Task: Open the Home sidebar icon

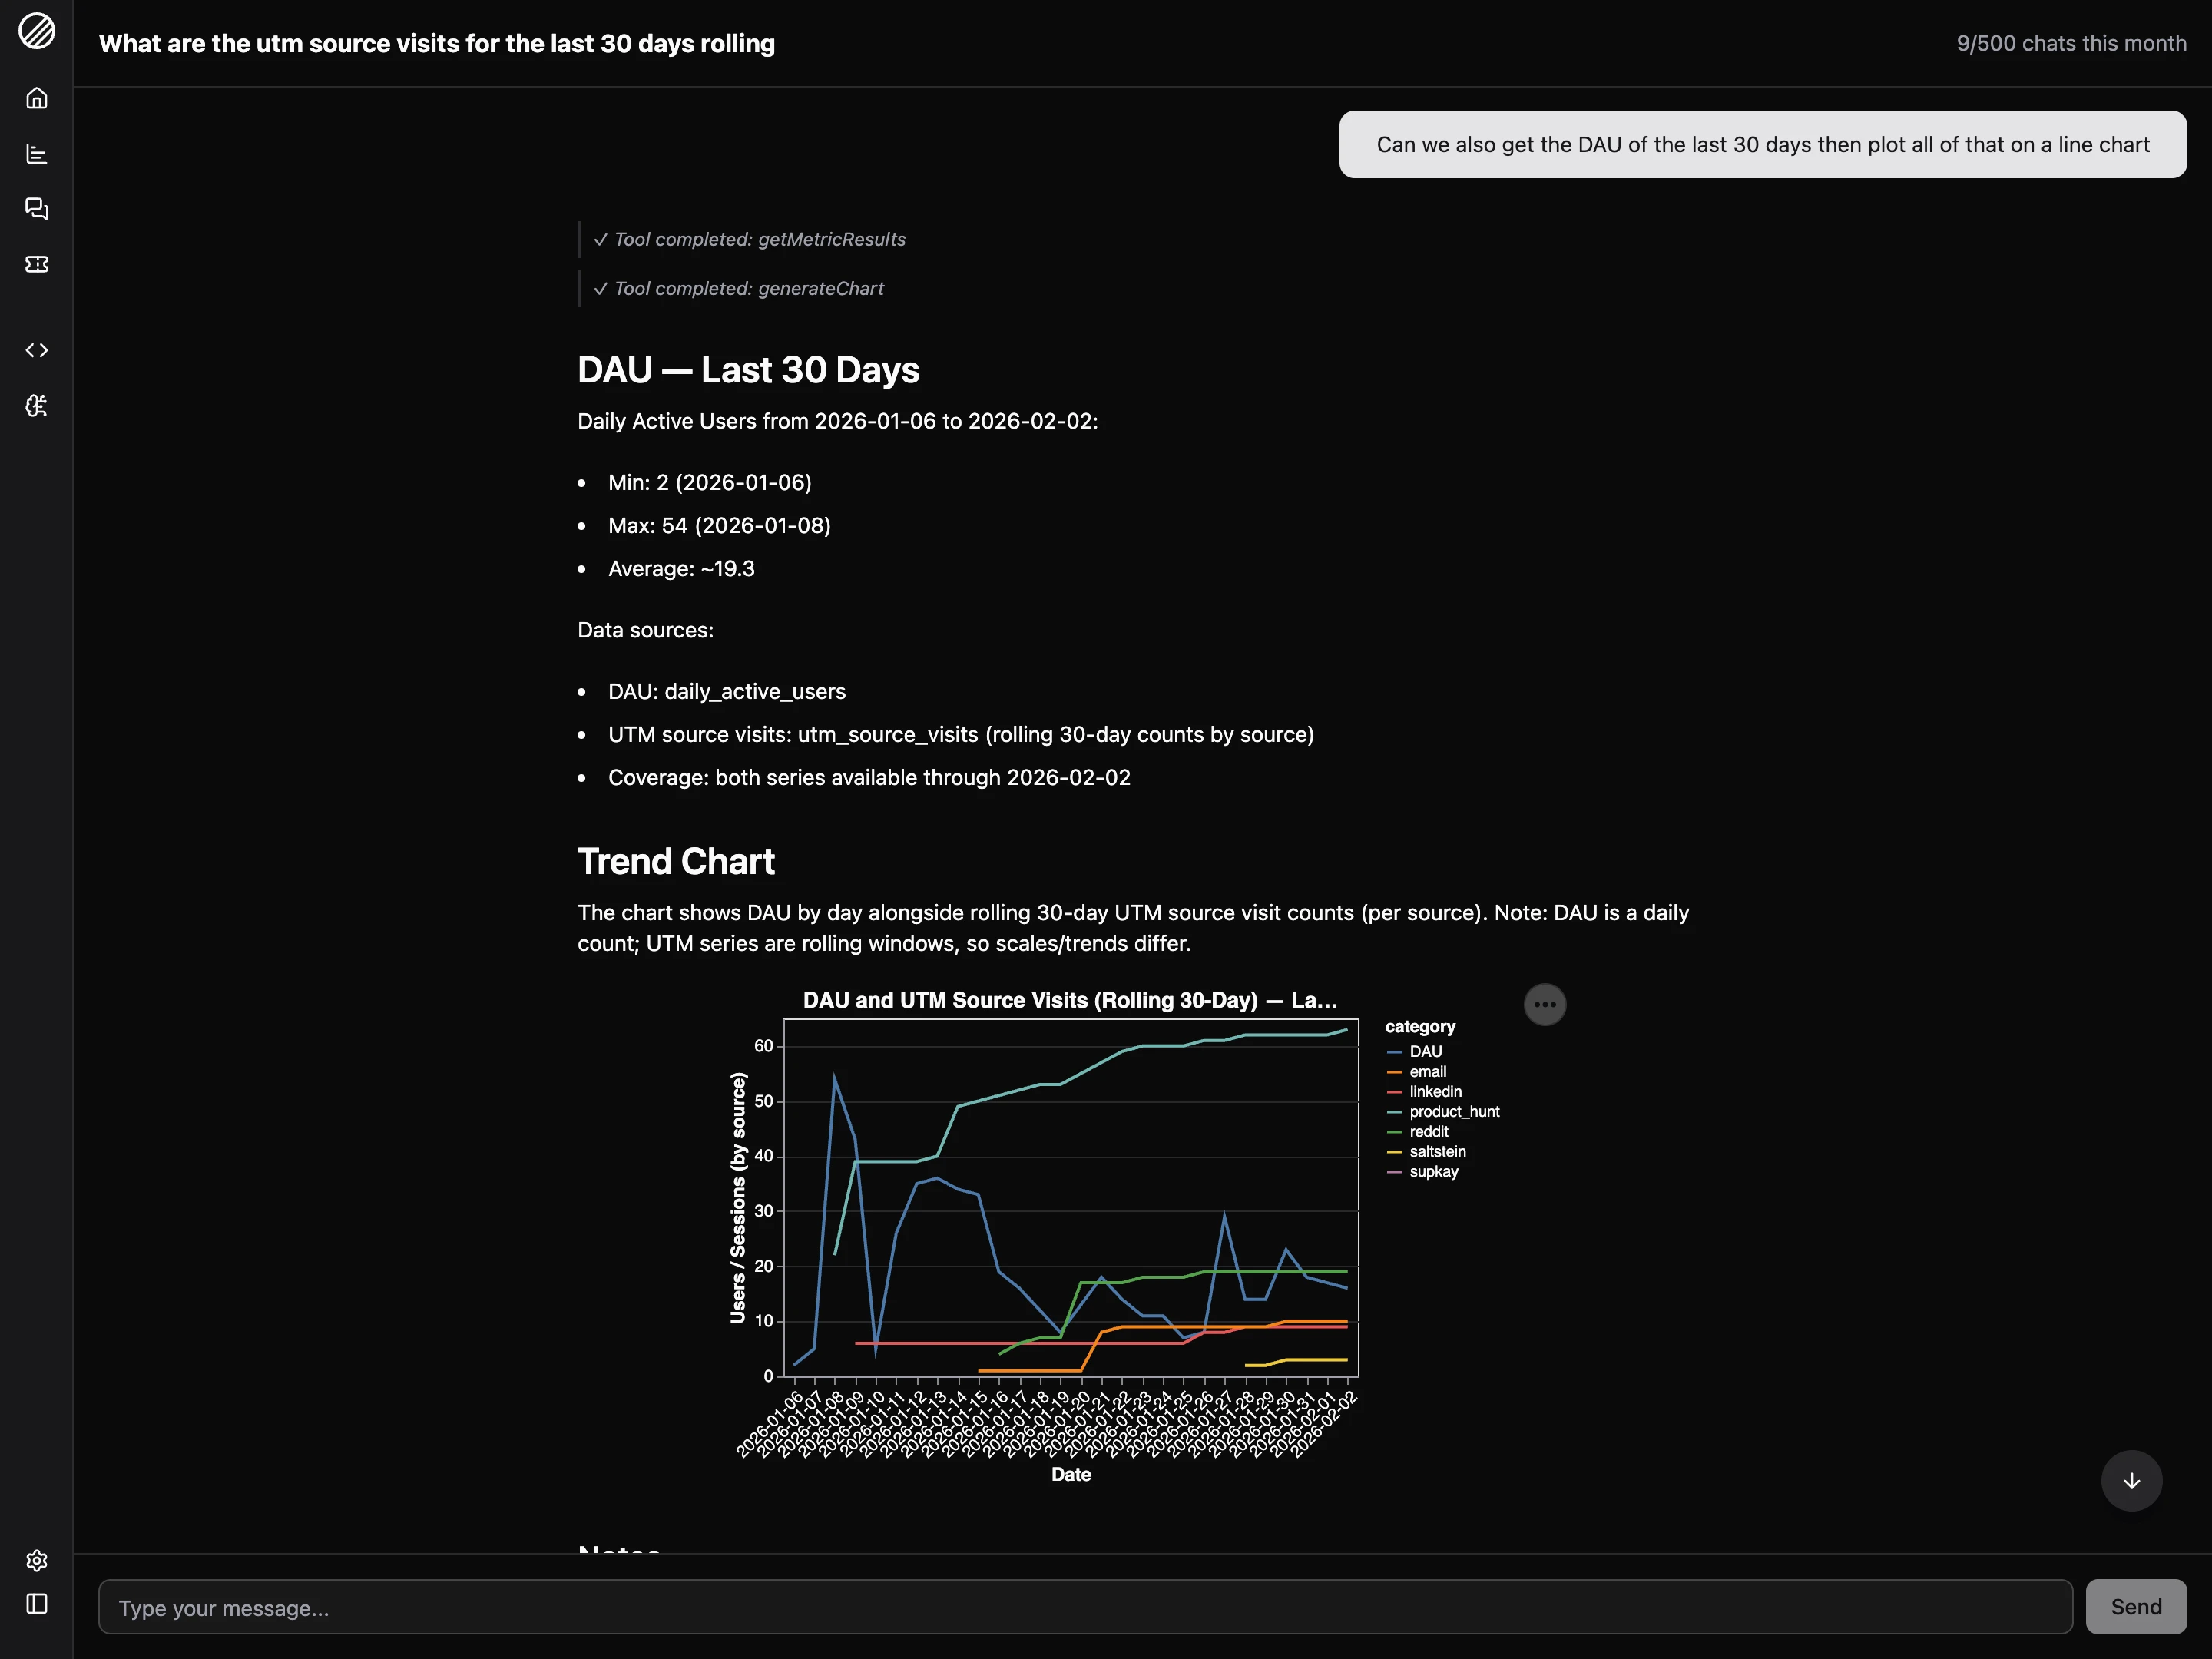Action: (37, 98)
